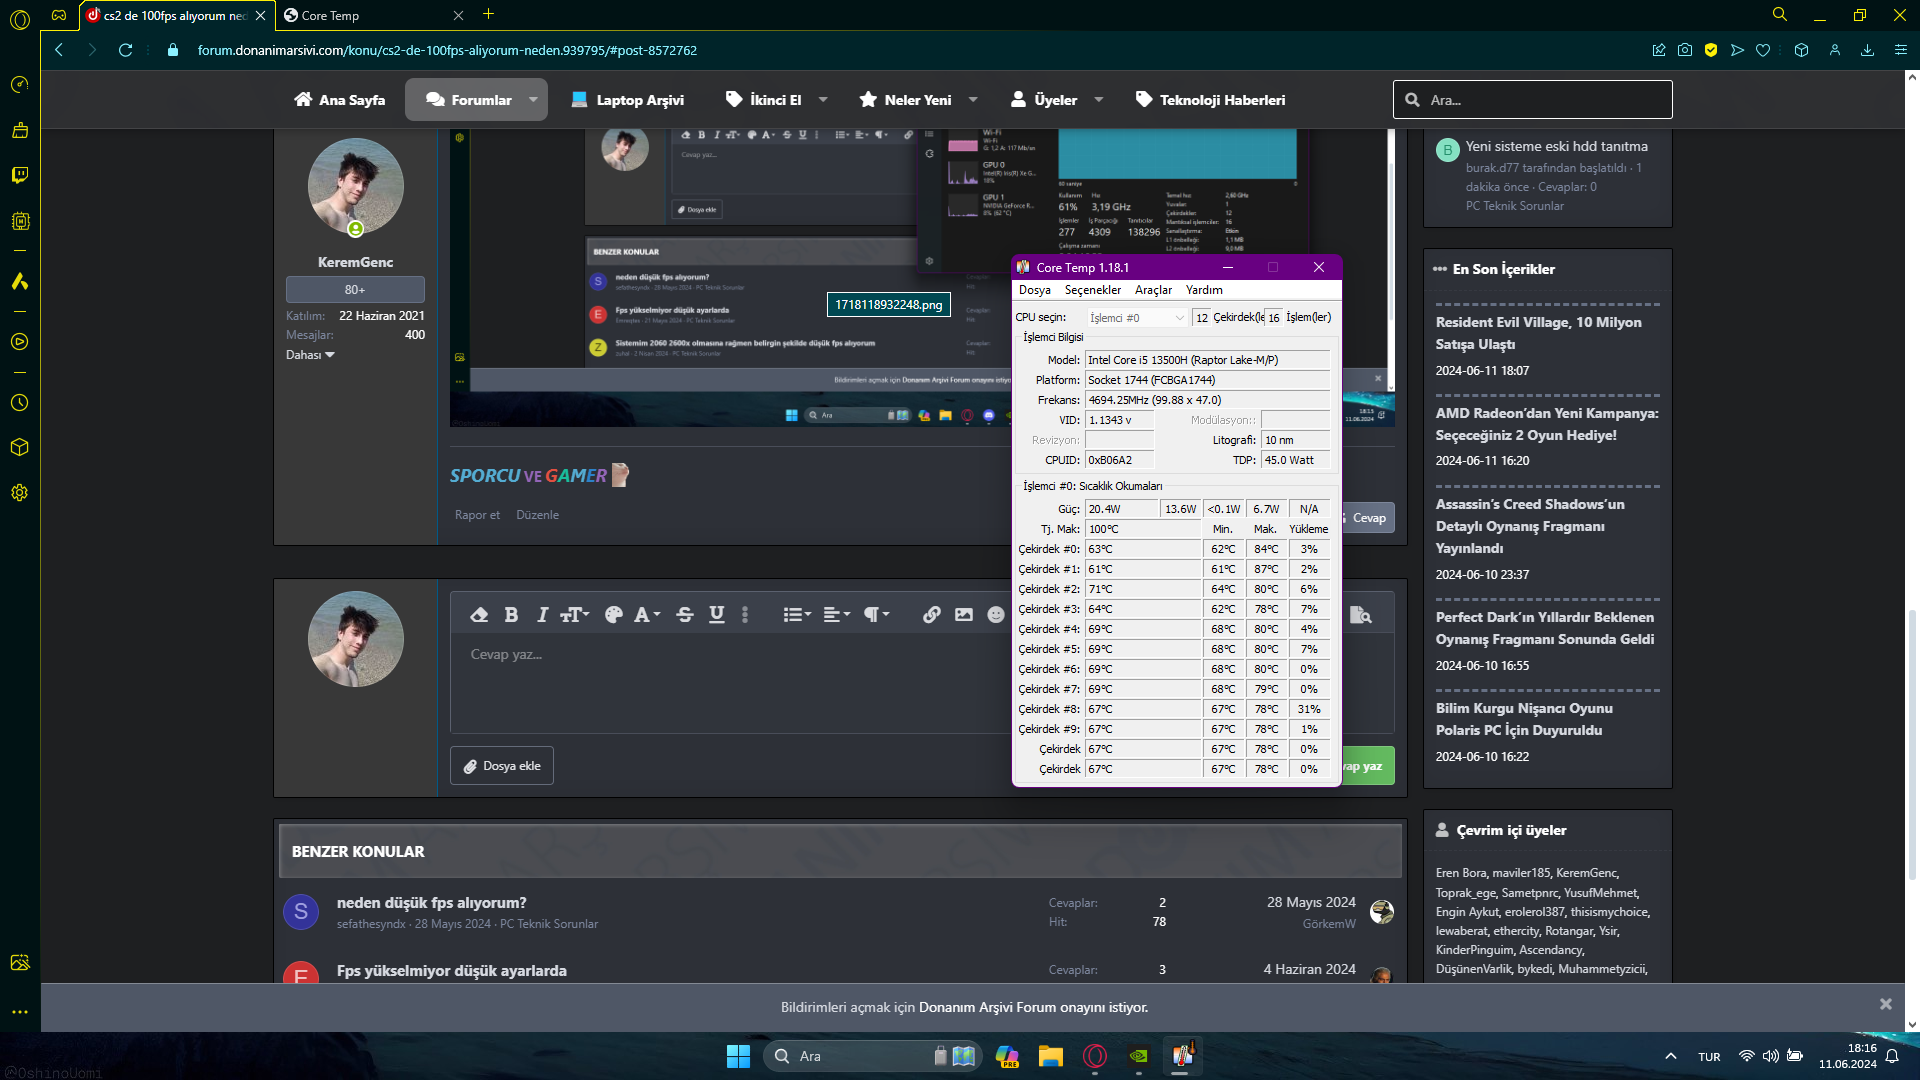Open File Explorer from taskbar
Image resolution: width=1920 pixels, height=1080 pixels.
1050,1056
